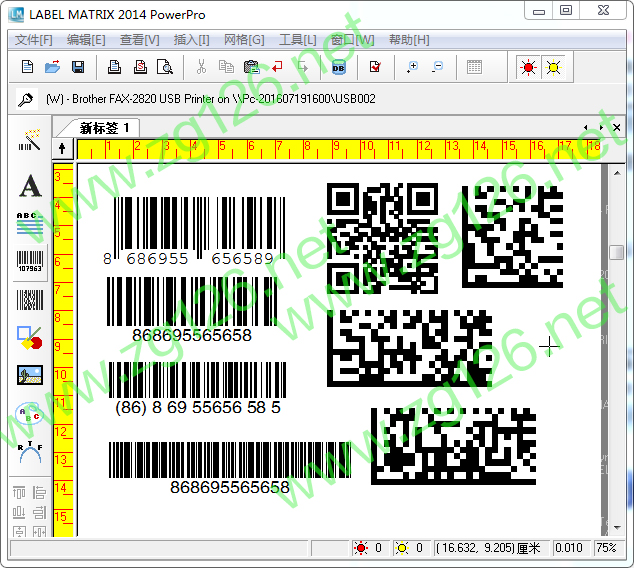
Task: Open the 帮助[H] menu
Action: (x=409, y=40)
